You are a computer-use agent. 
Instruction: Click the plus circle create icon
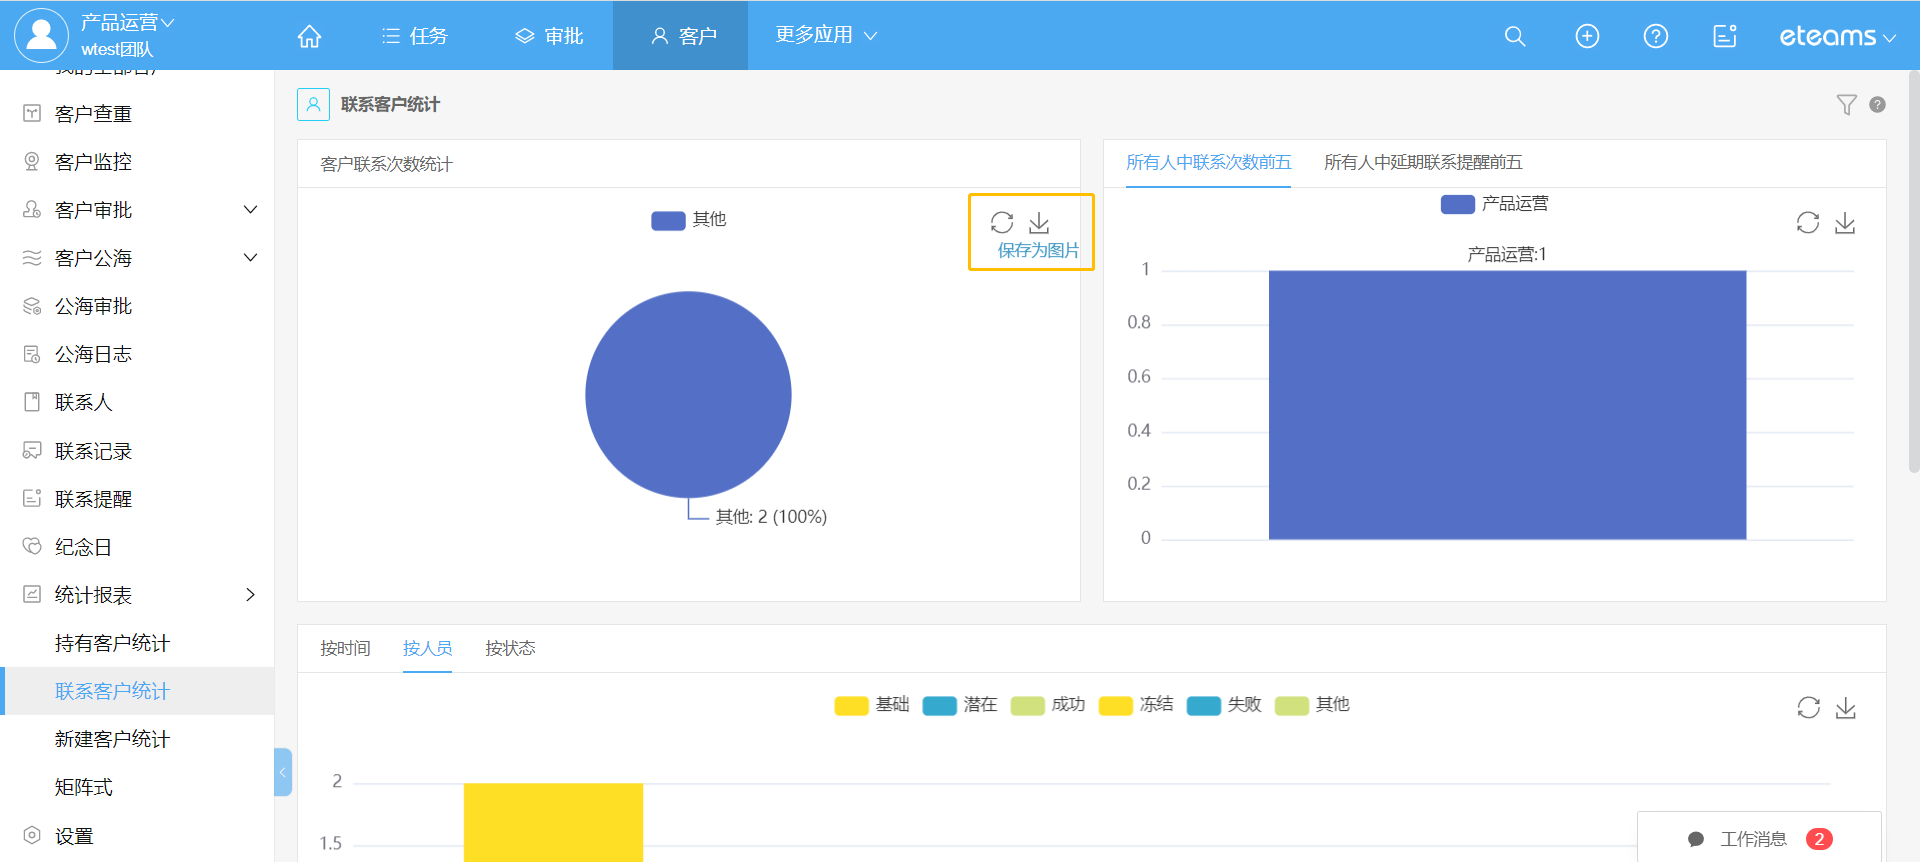click(1587, 36)
